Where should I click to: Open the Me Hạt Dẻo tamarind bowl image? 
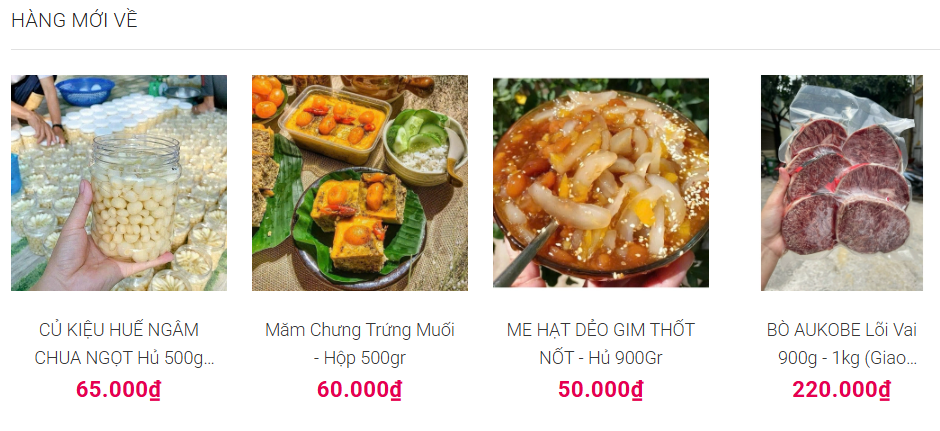[x=601, y=183]
